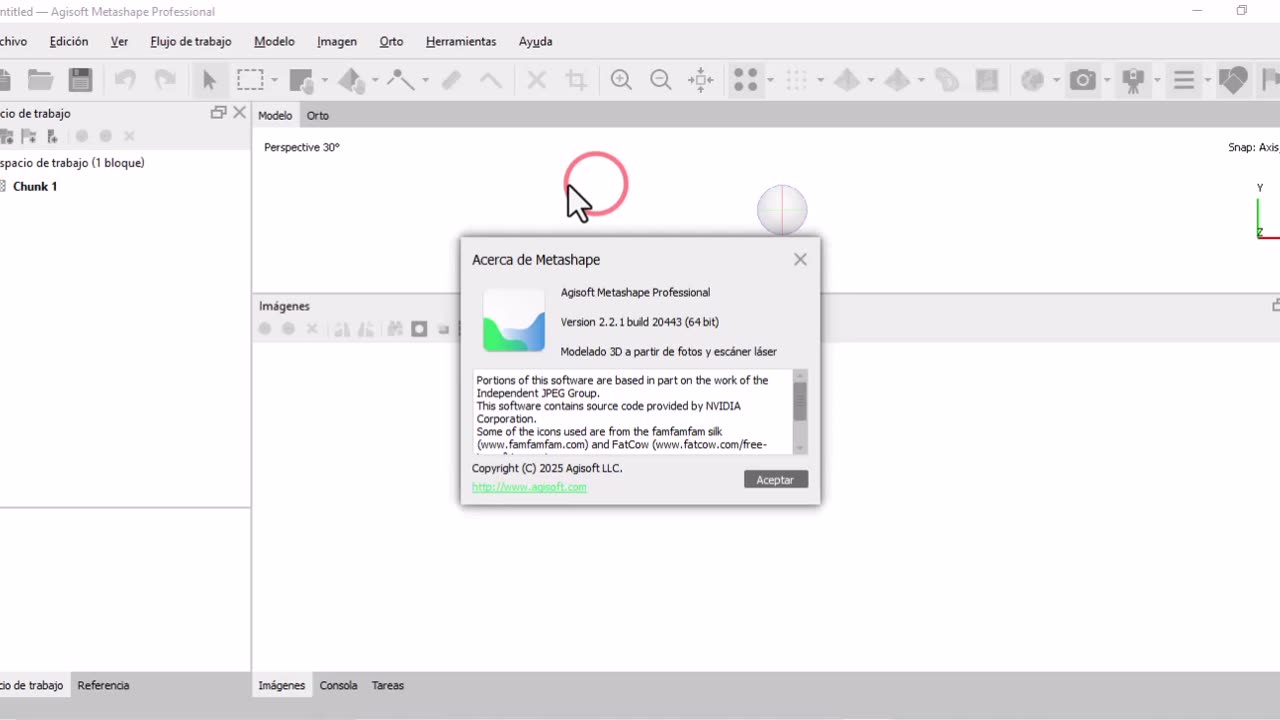Click the workspace panel float/undock icon
The width and height of the screenshot is (1280, 720).
click(218, 113)
